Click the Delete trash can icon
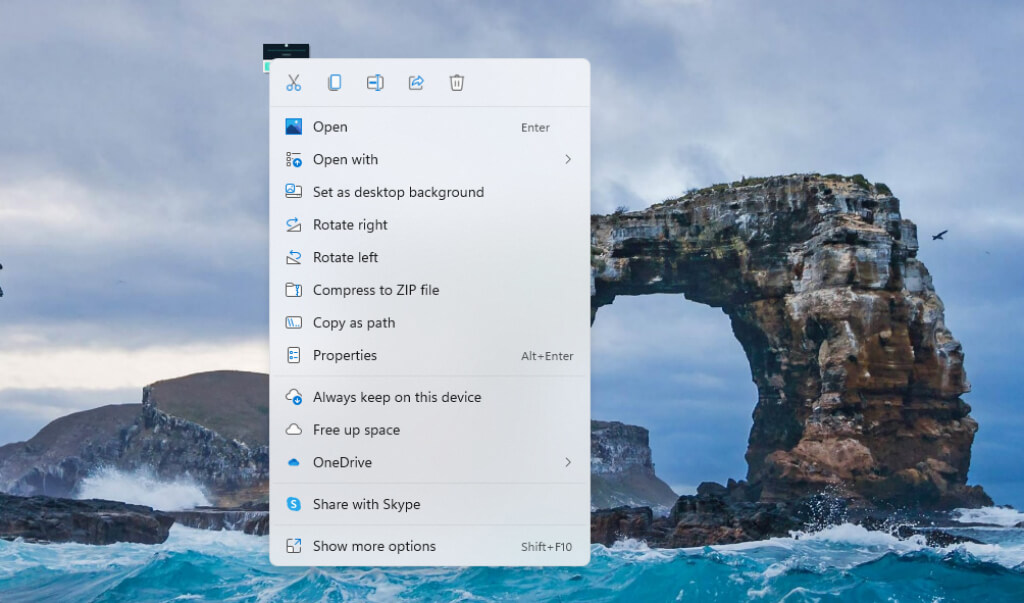This screenshot has height=603, width=1024. click(x=457, y=83)
